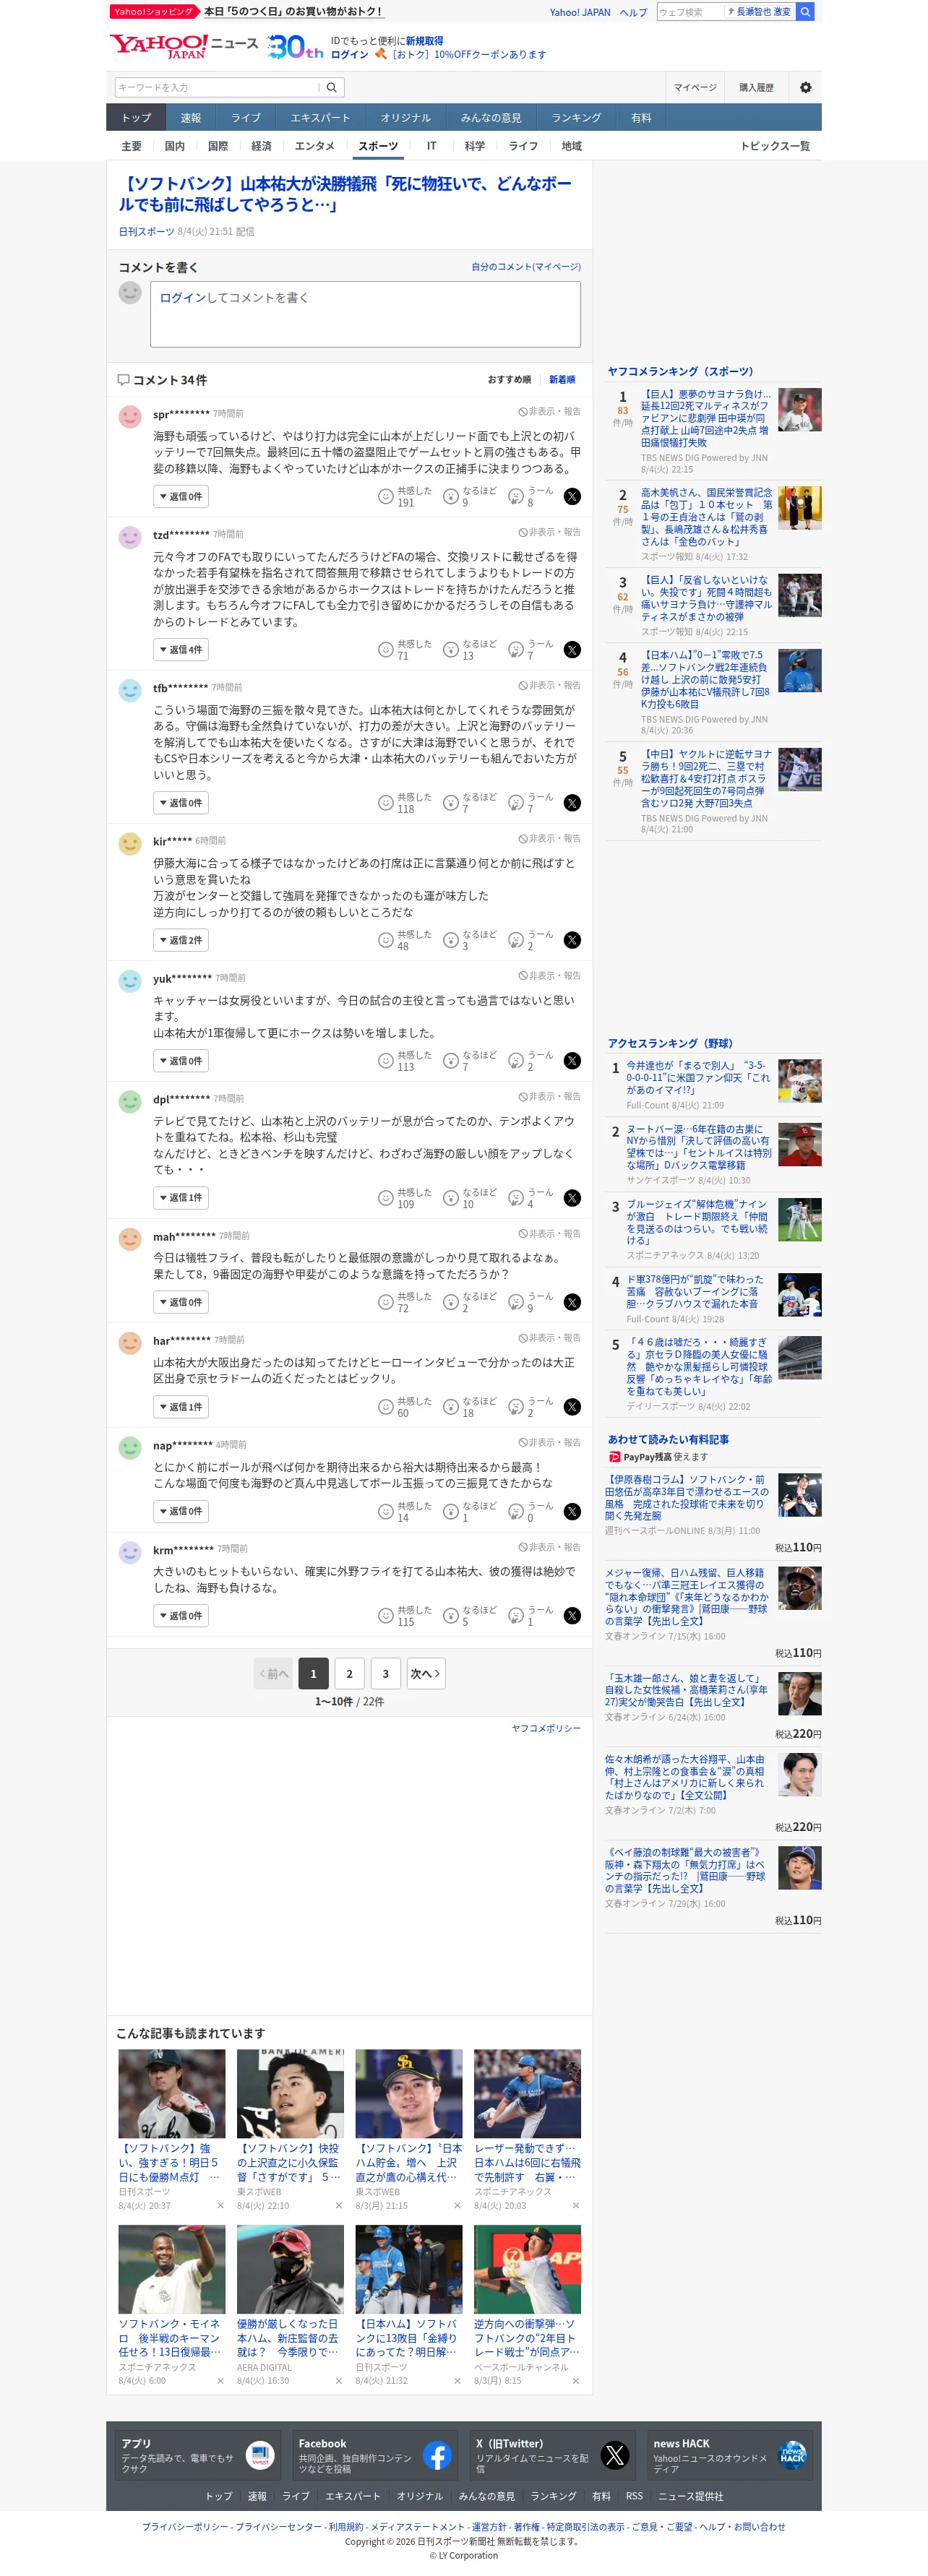Expand replies under spr's comment
The width and height of the screenshot is (928, 2576).
(x=181, y=497)
